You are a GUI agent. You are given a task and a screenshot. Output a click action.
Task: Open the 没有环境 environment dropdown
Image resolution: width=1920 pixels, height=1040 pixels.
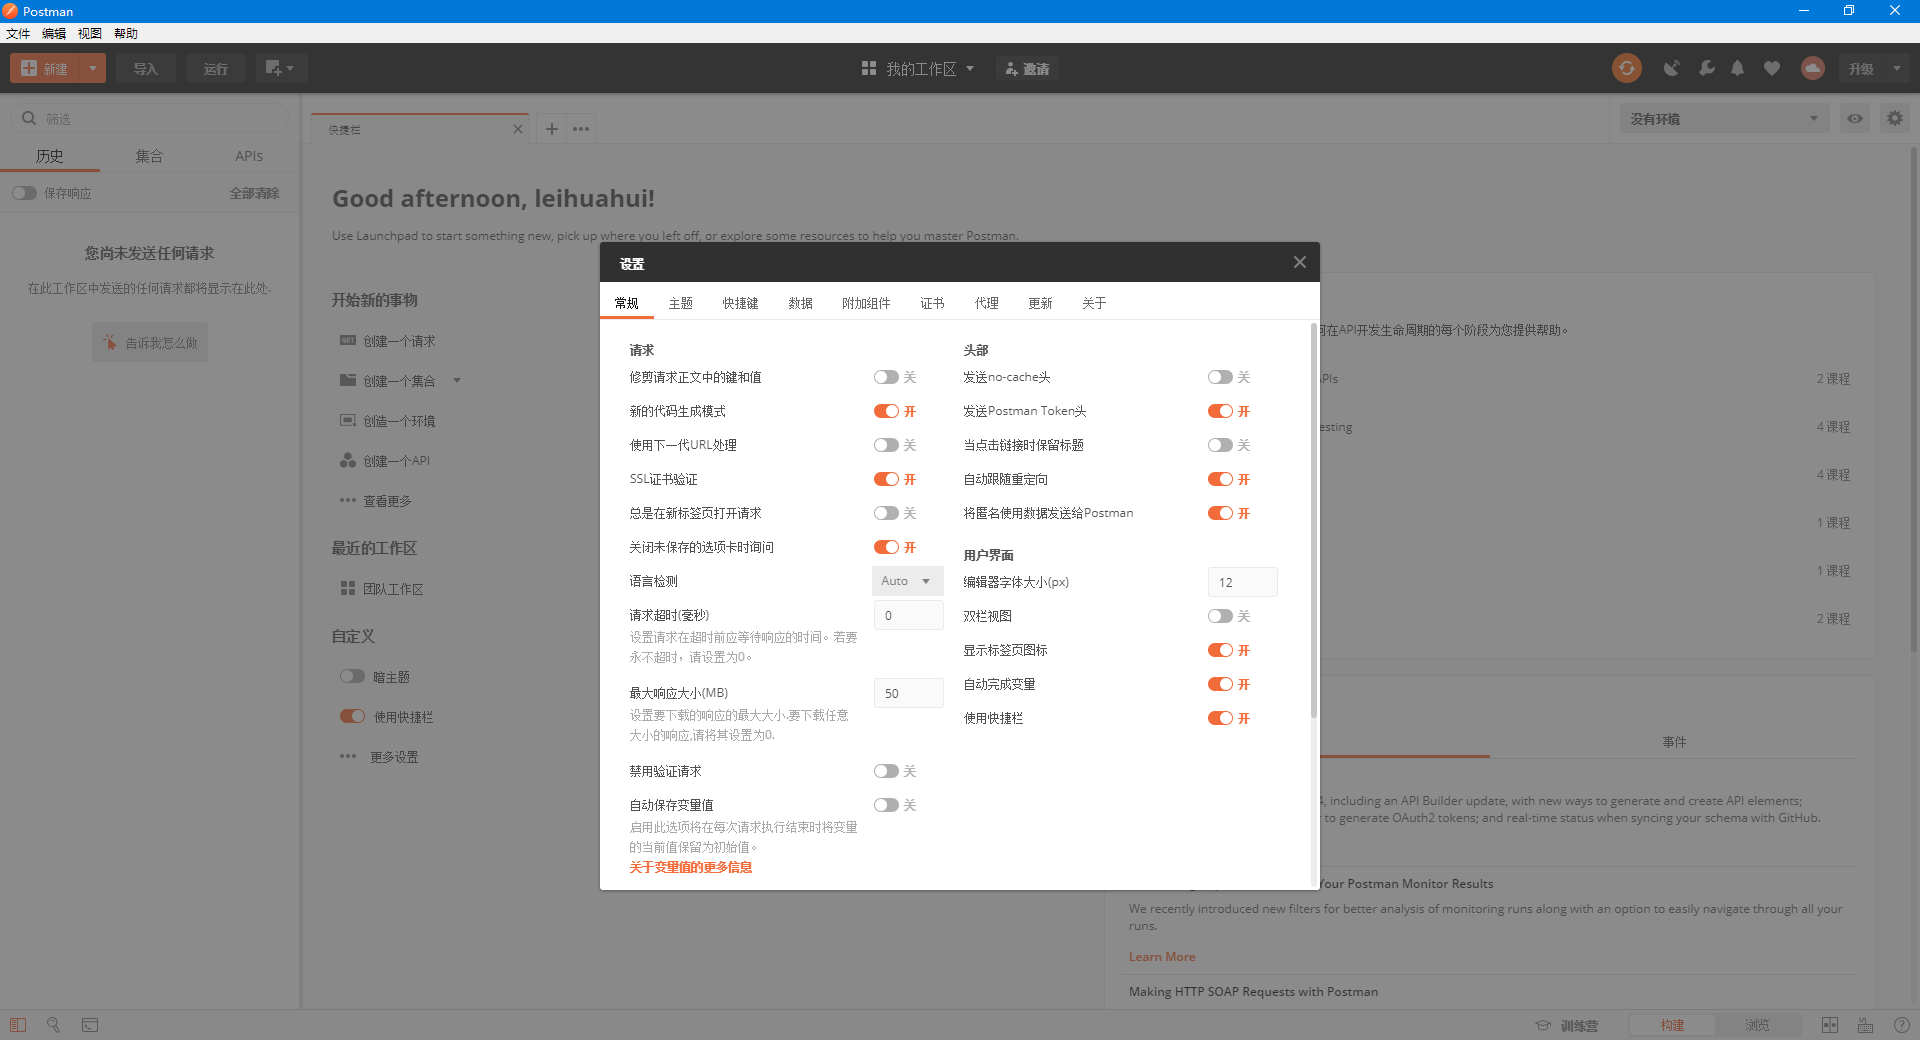point(1722,118)
